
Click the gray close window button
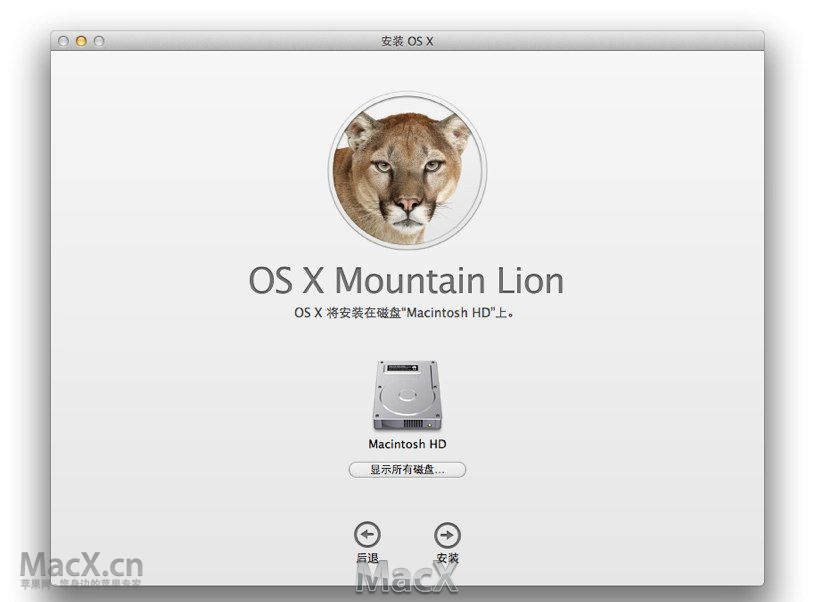[x=63, y=41]
